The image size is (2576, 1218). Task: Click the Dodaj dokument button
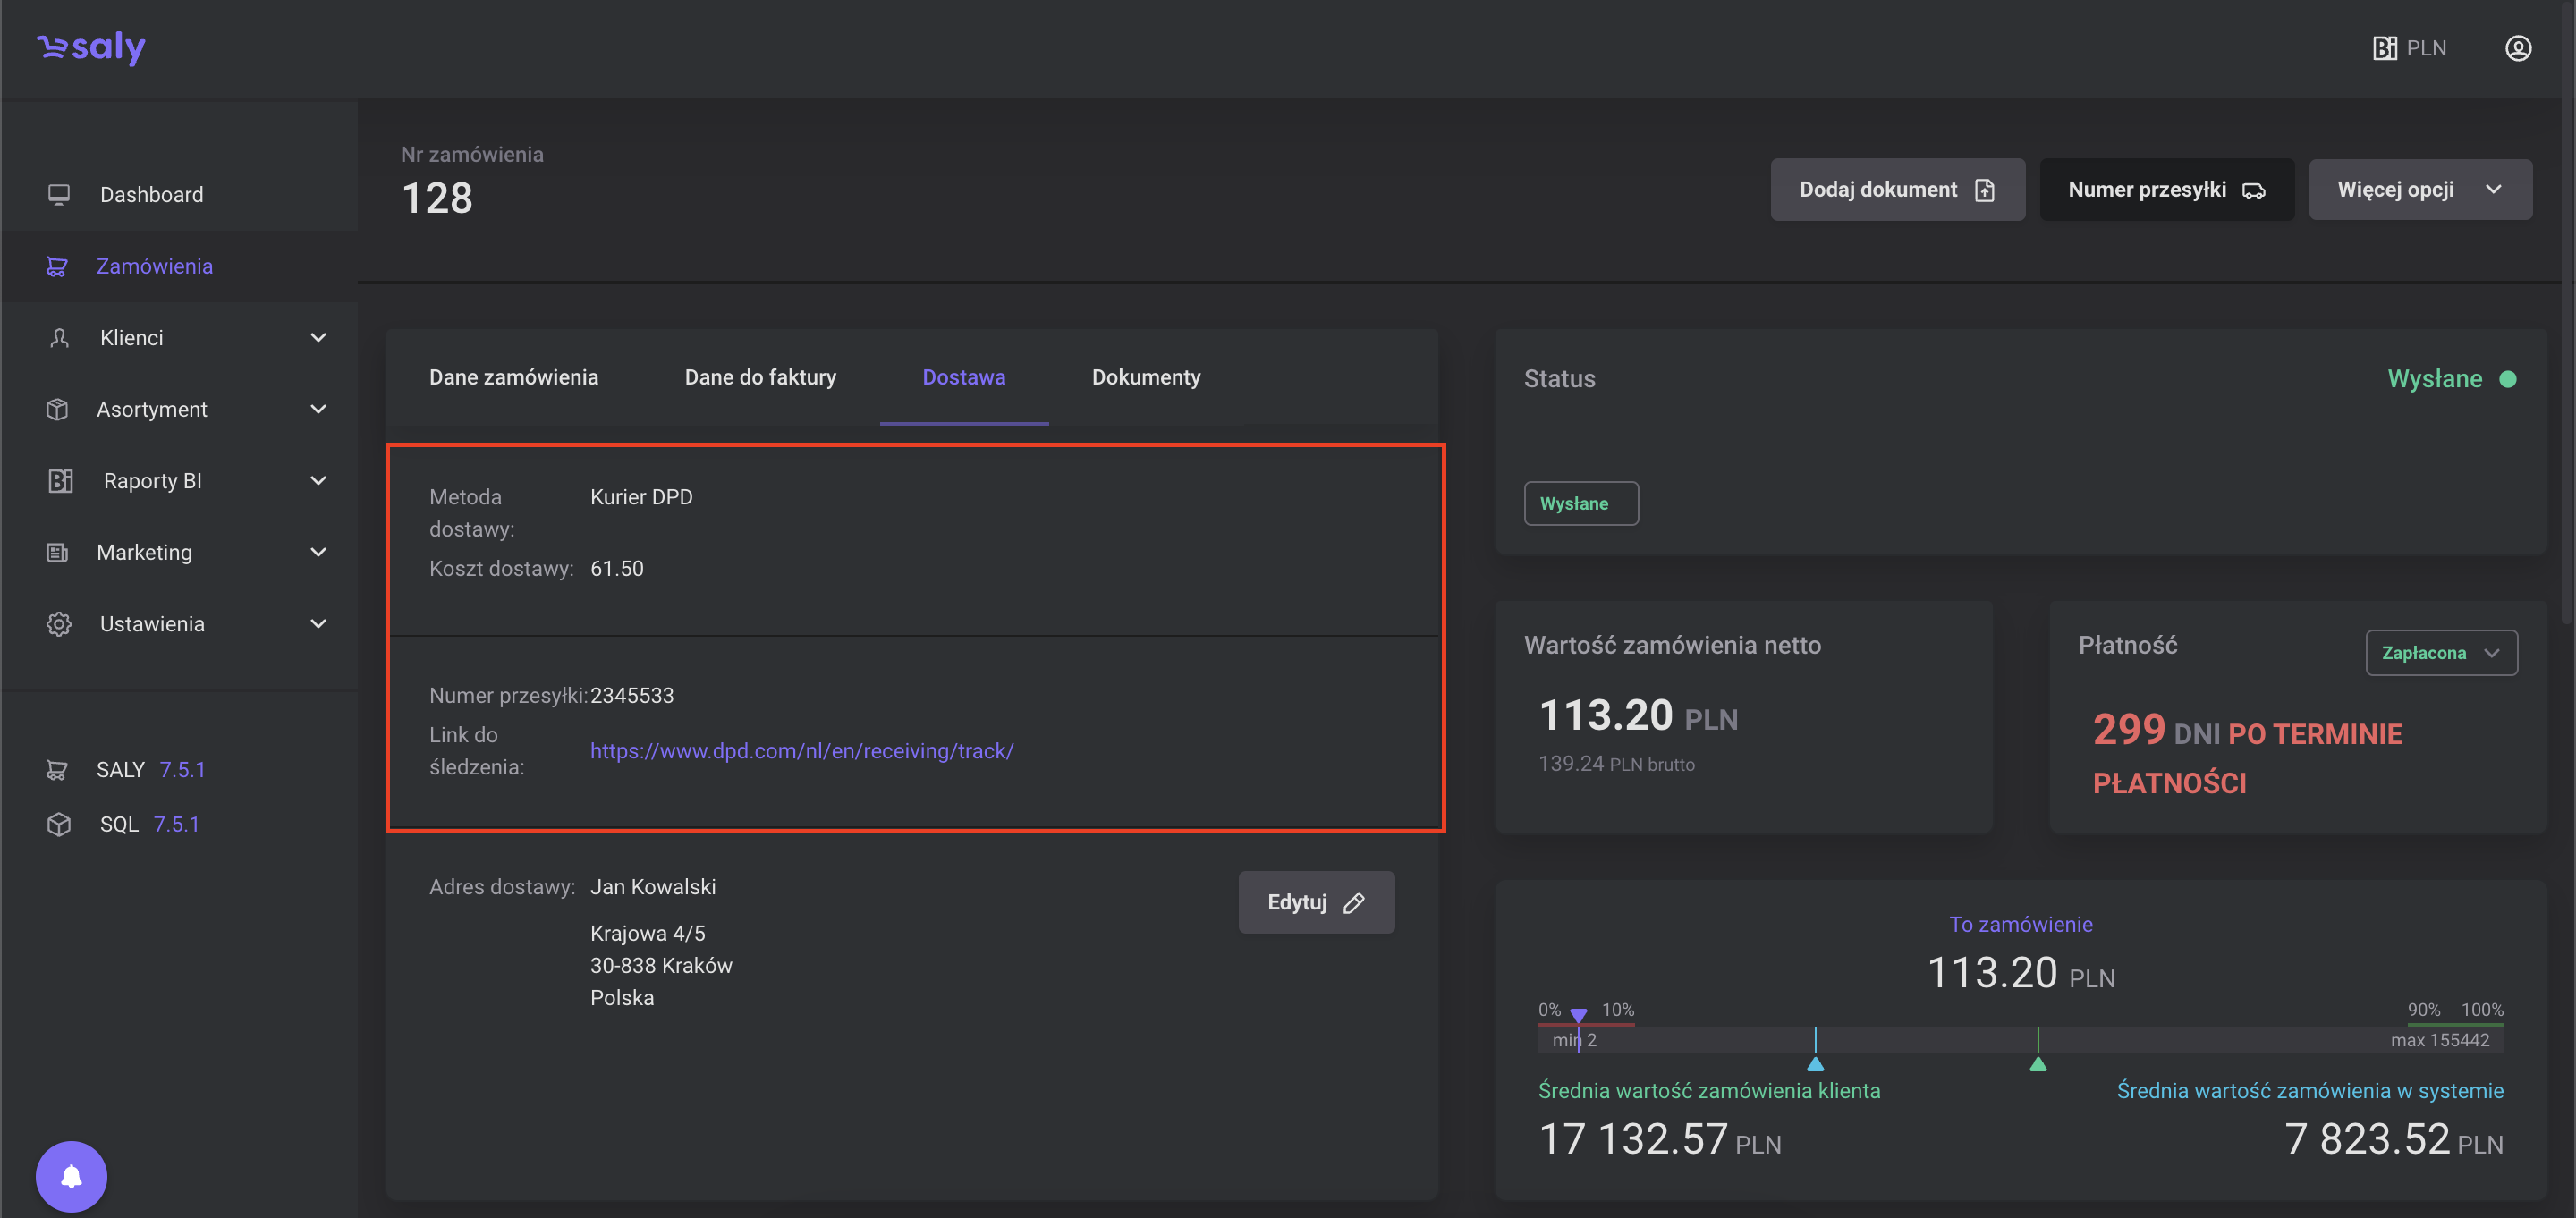[x=1896, y=190]
